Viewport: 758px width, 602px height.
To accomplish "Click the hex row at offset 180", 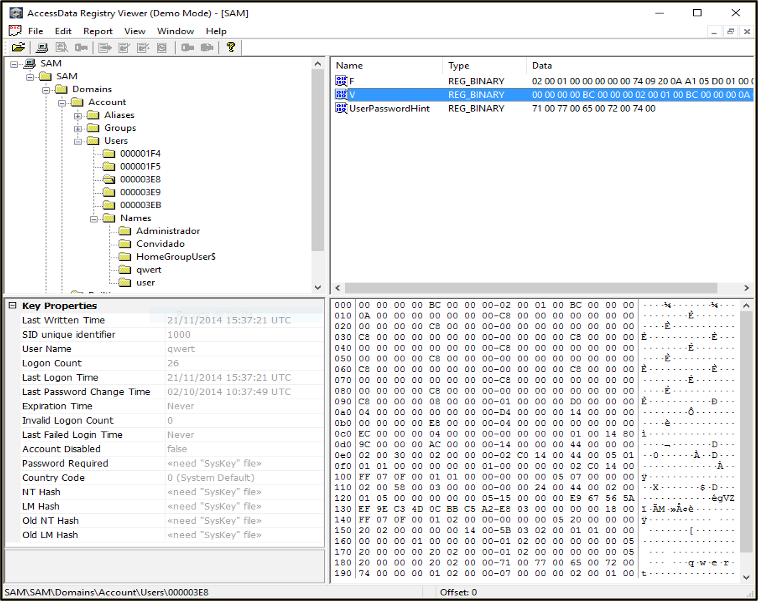I will pyautogui.click(x=534, y=563).
